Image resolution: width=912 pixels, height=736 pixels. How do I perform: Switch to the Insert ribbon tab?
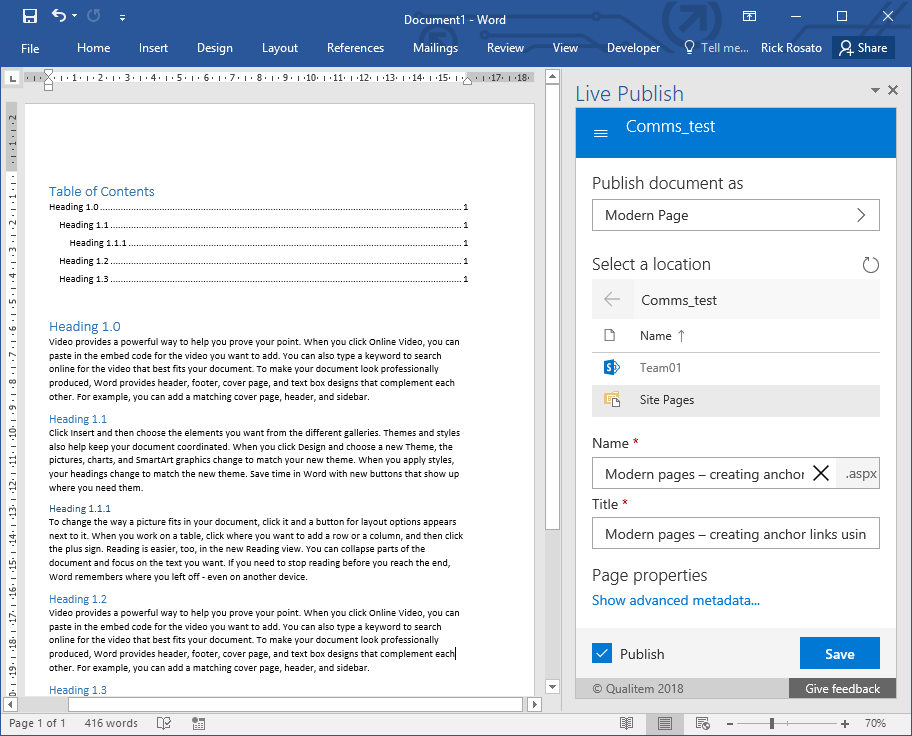pyautogui.click(x=153, y=48)
